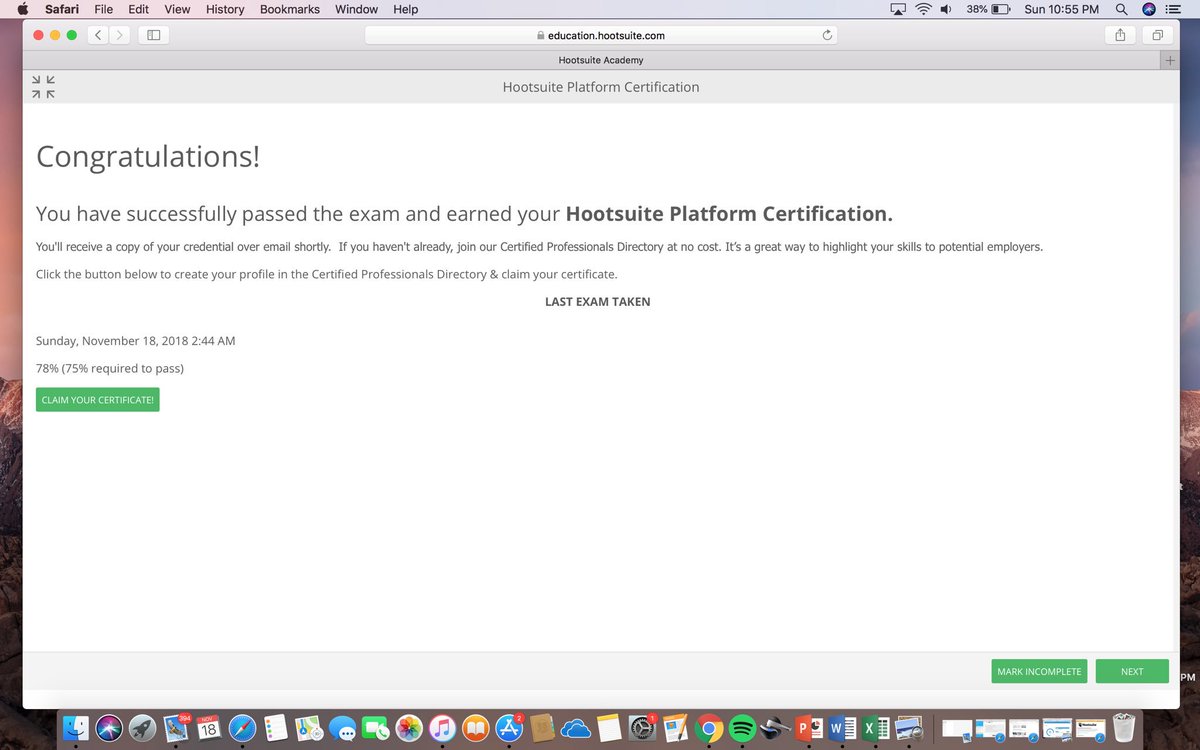Open FaceTime in the Dock
Viewport: 1200px width, 750px height.
pyautogui.click(x=375, y=728)
